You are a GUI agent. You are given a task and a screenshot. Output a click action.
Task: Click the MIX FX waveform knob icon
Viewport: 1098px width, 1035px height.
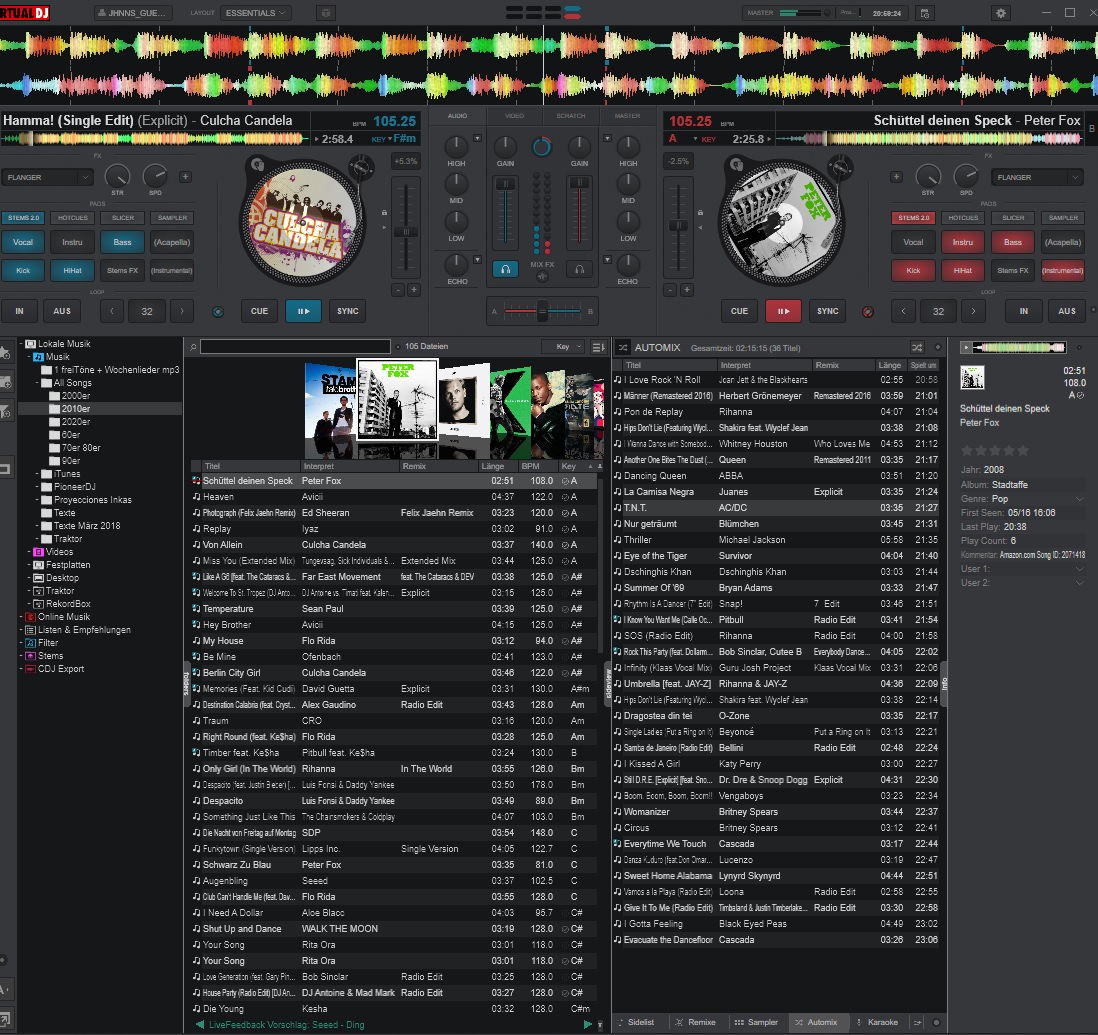(542, 277)
